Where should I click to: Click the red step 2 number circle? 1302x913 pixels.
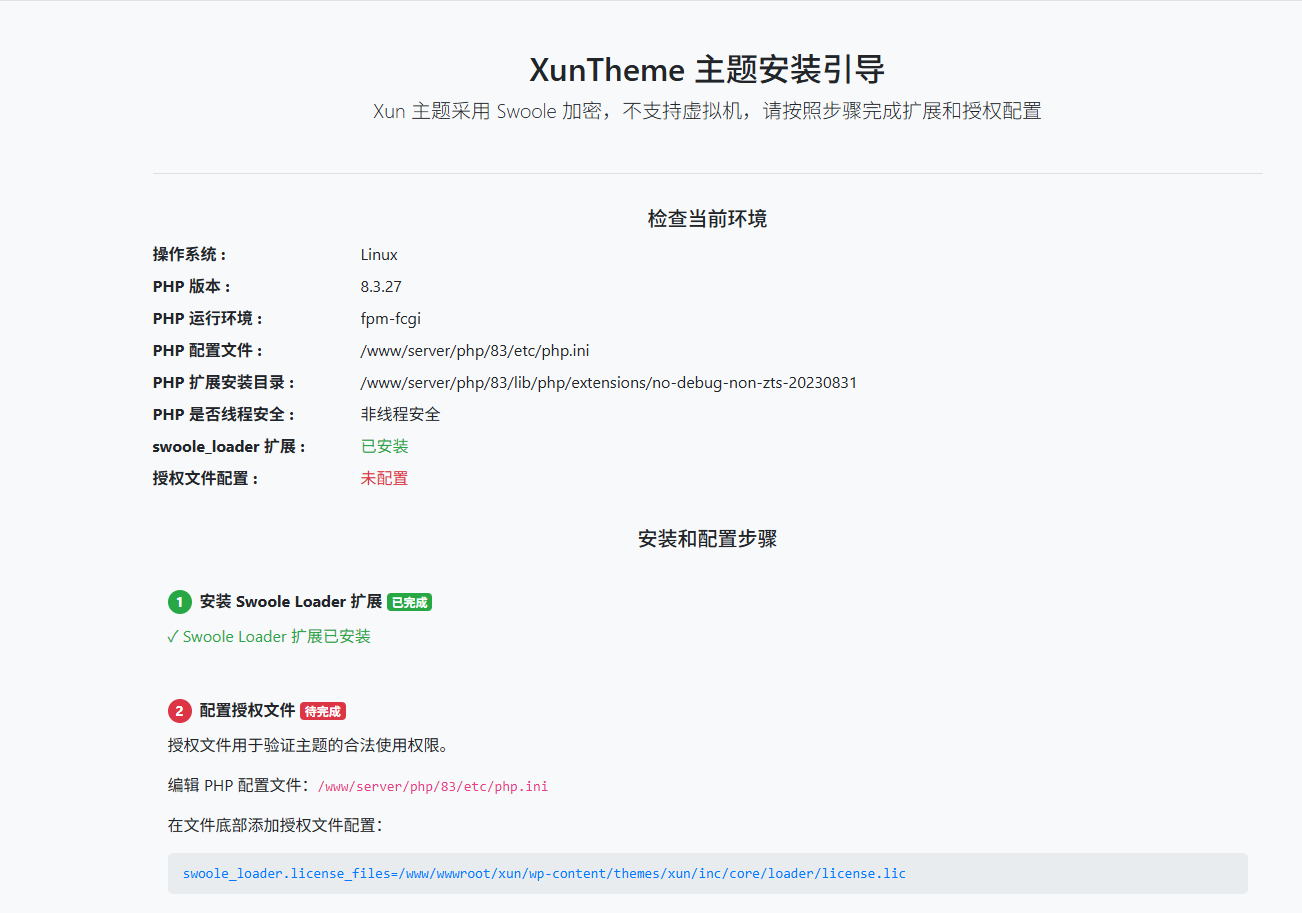(x=180, y=711)
